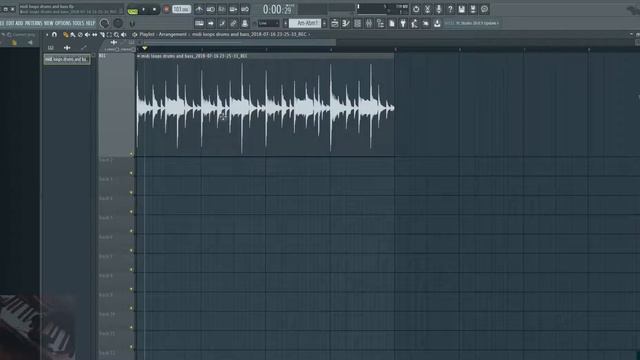The height and width of the screenshot is (360, 640).
Task: Click the render/export icon
Action: 473,9
